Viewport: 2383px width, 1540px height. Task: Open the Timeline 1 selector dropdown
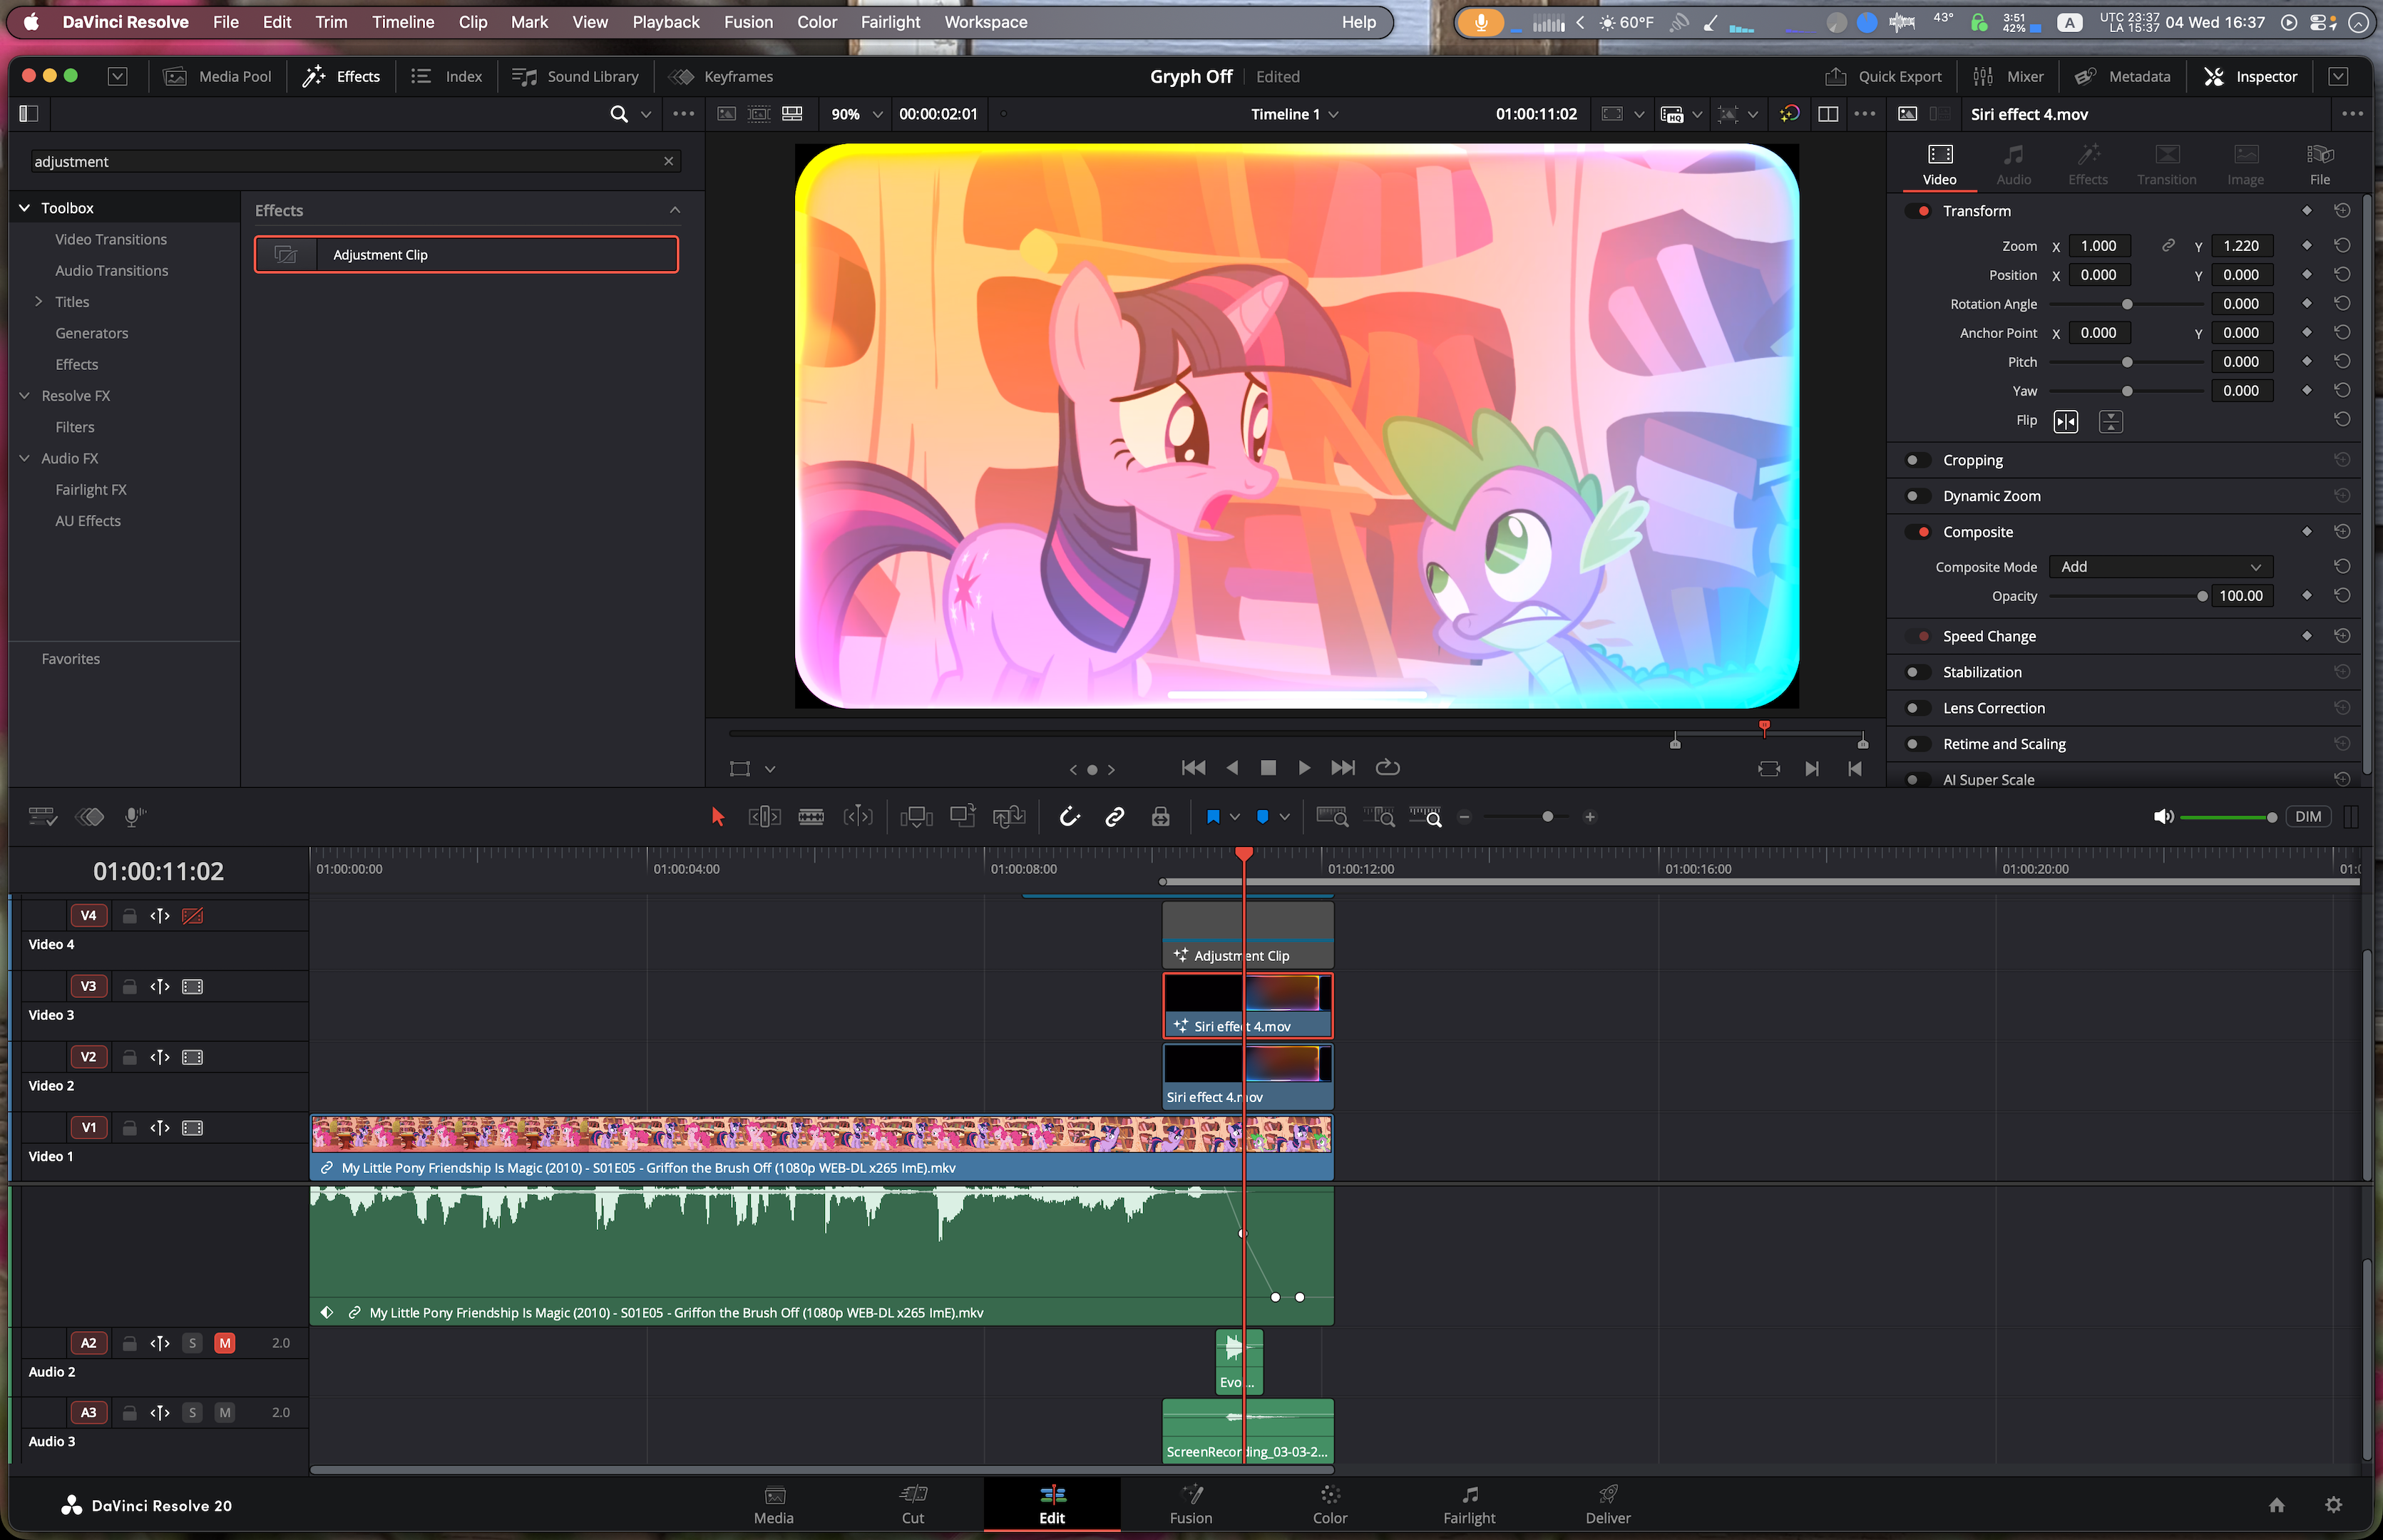click(x=1294, y=114)
